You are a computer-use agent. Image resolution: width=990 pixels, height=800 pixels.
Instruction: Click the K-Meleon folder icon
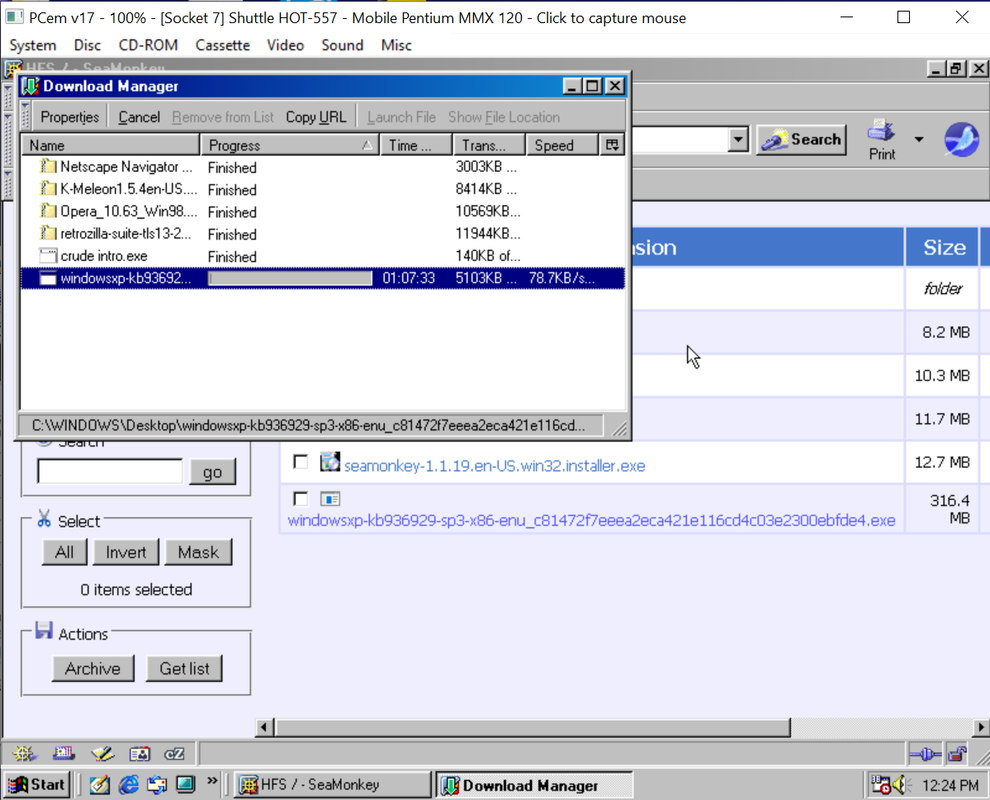(48, 189)
